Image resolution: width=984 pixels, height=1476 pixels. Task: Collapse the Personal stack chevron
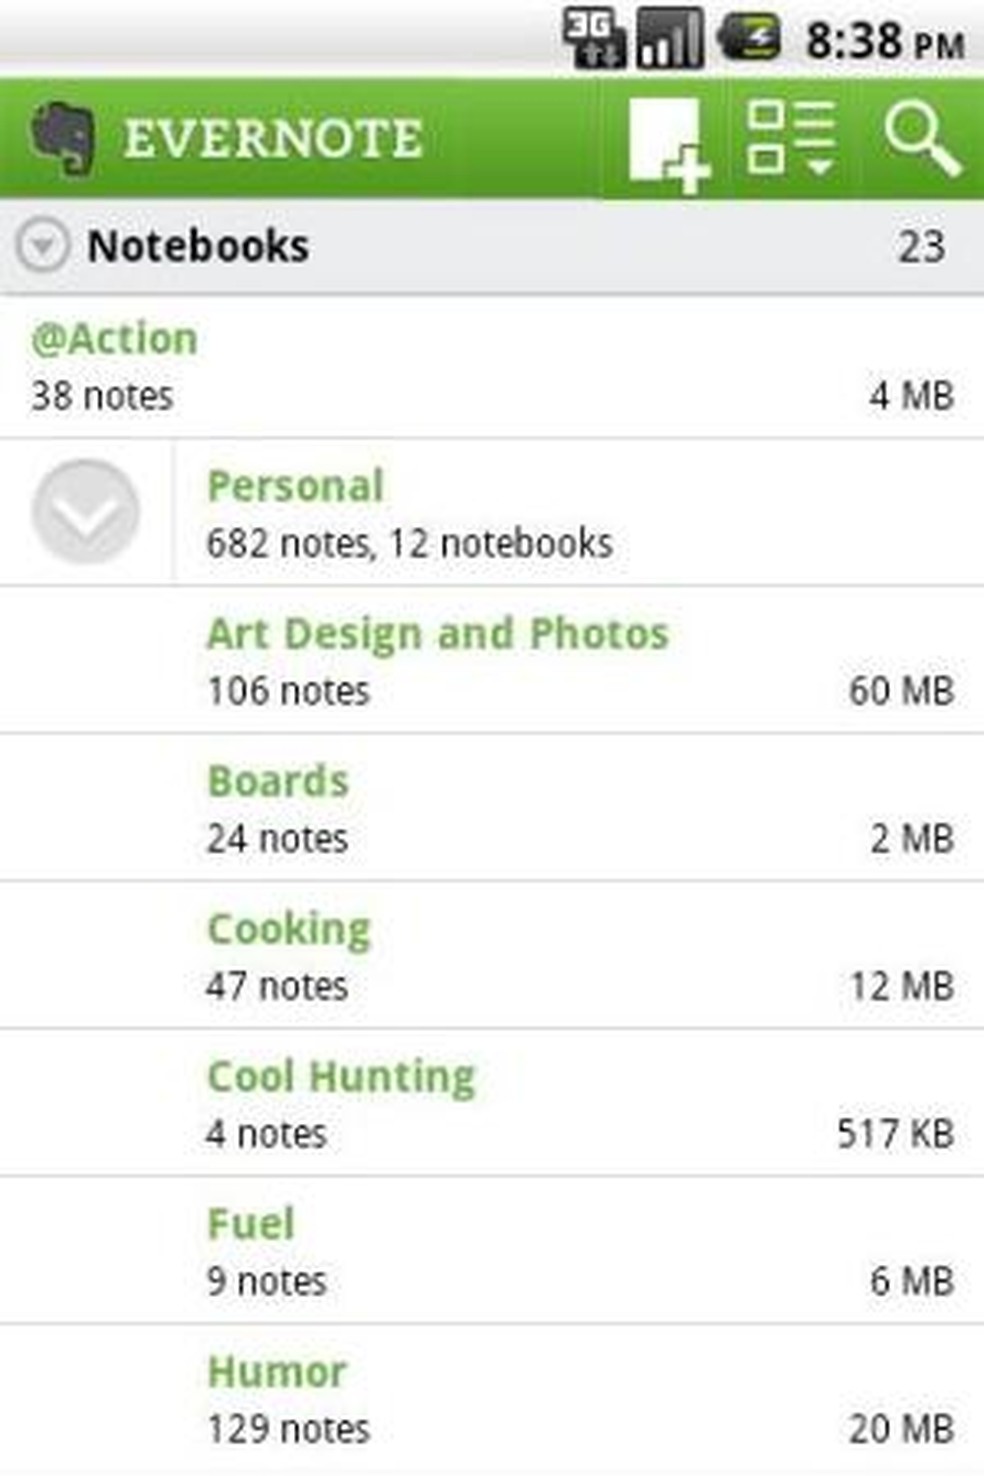coord(85,511)
